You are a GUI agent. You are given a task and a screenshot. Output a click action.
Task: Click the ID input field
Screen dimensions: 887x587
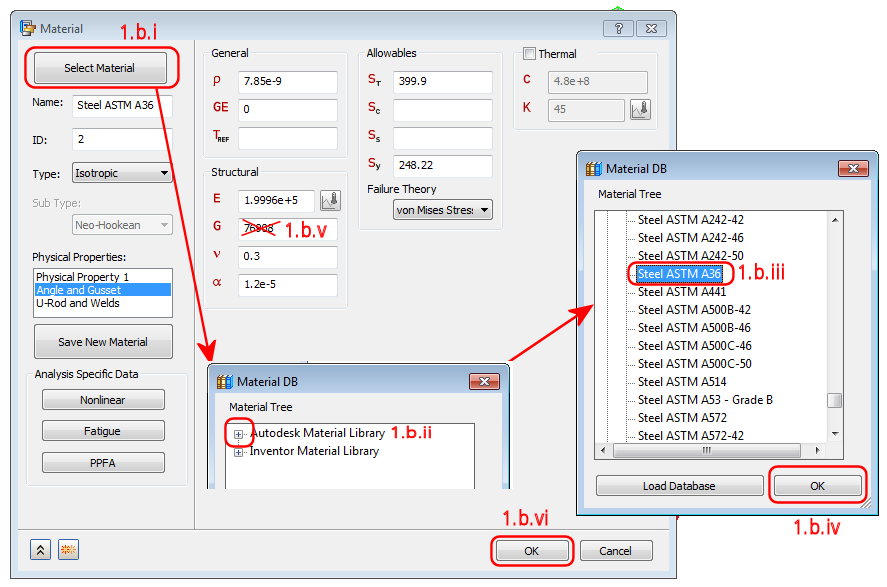point(122,139)
